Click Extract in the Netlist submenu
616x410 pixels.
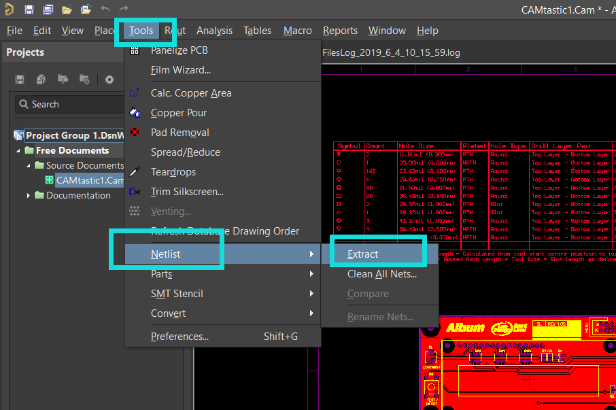(363, 254)
